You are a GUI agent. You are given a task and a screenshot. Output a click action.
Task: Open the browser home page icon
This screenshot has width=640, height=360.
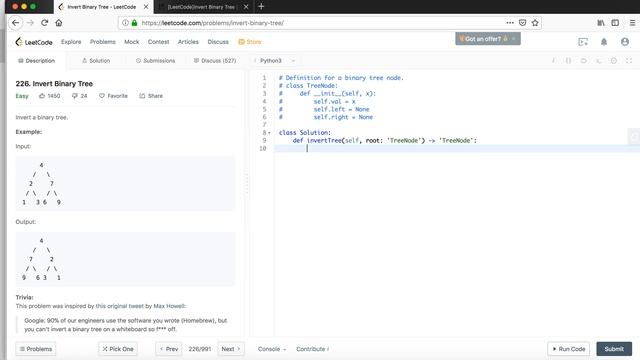pyautogui.click(x=59, y=23)
